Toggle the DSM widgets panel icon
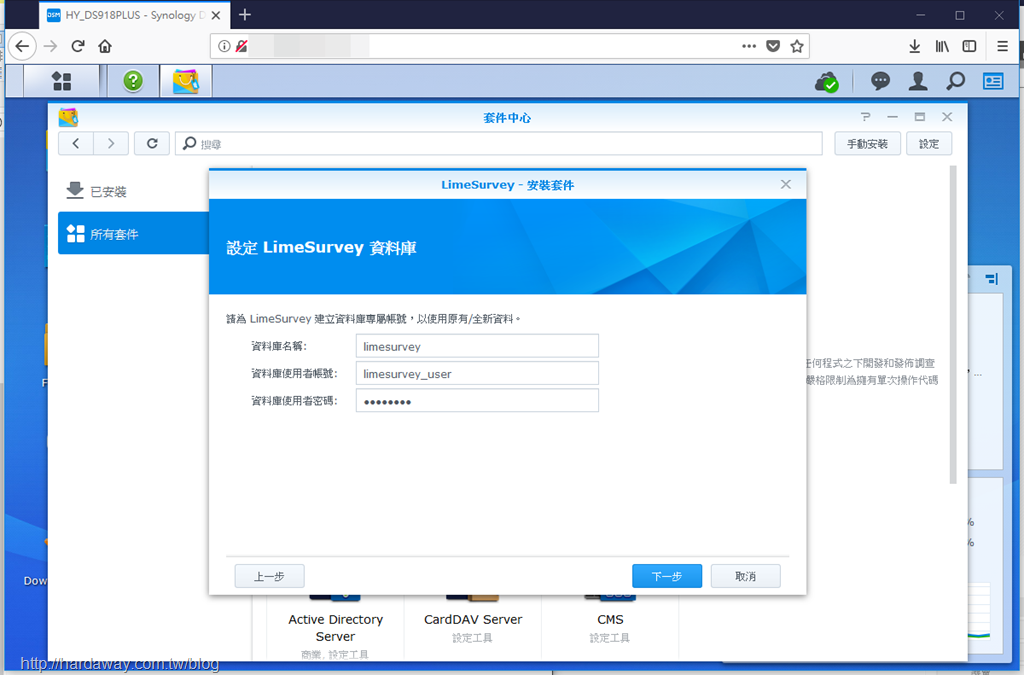The image size is (1024, 675). 993,81
